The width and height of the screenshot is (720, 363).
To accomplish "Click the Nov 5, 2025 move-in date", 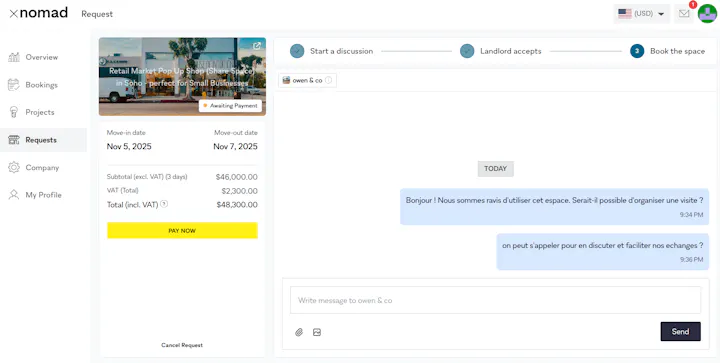I will point(129,147).
